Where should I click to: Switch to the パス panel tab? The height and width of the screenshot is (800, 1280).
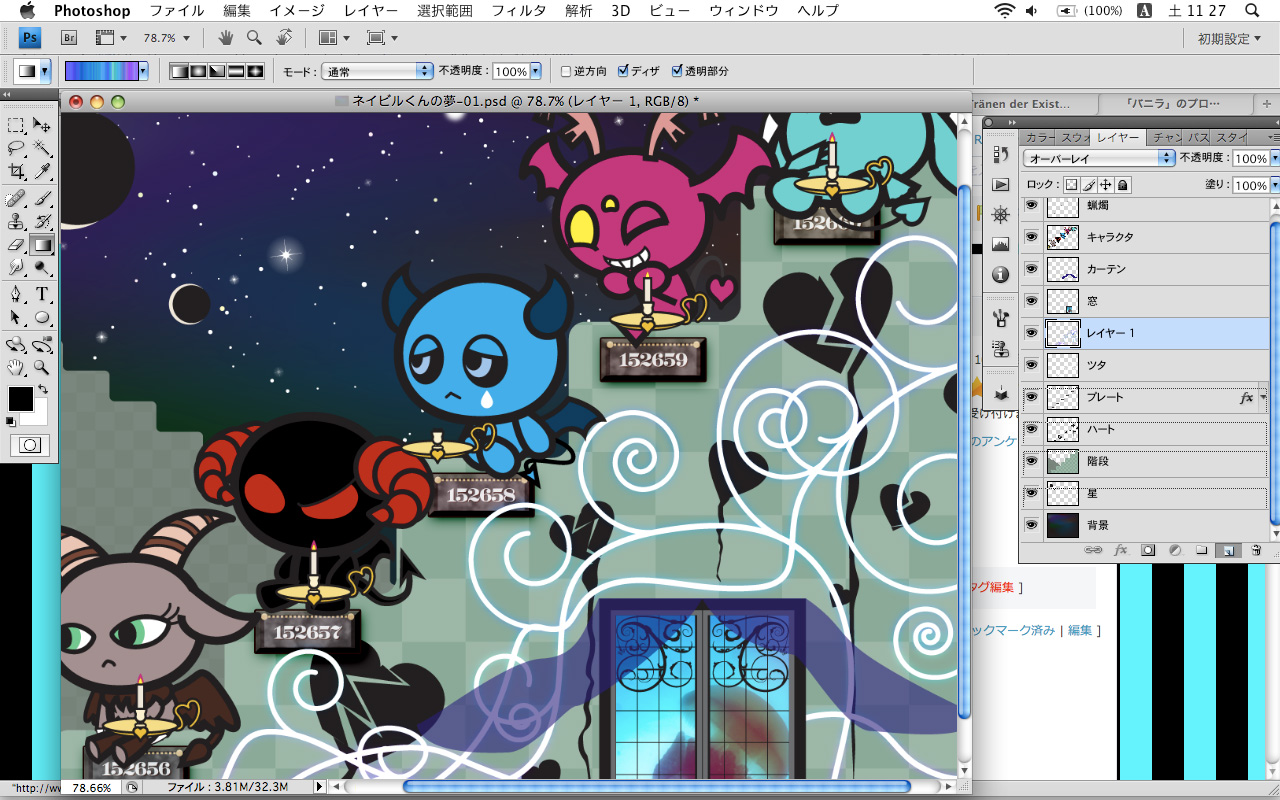(1198, 138)
